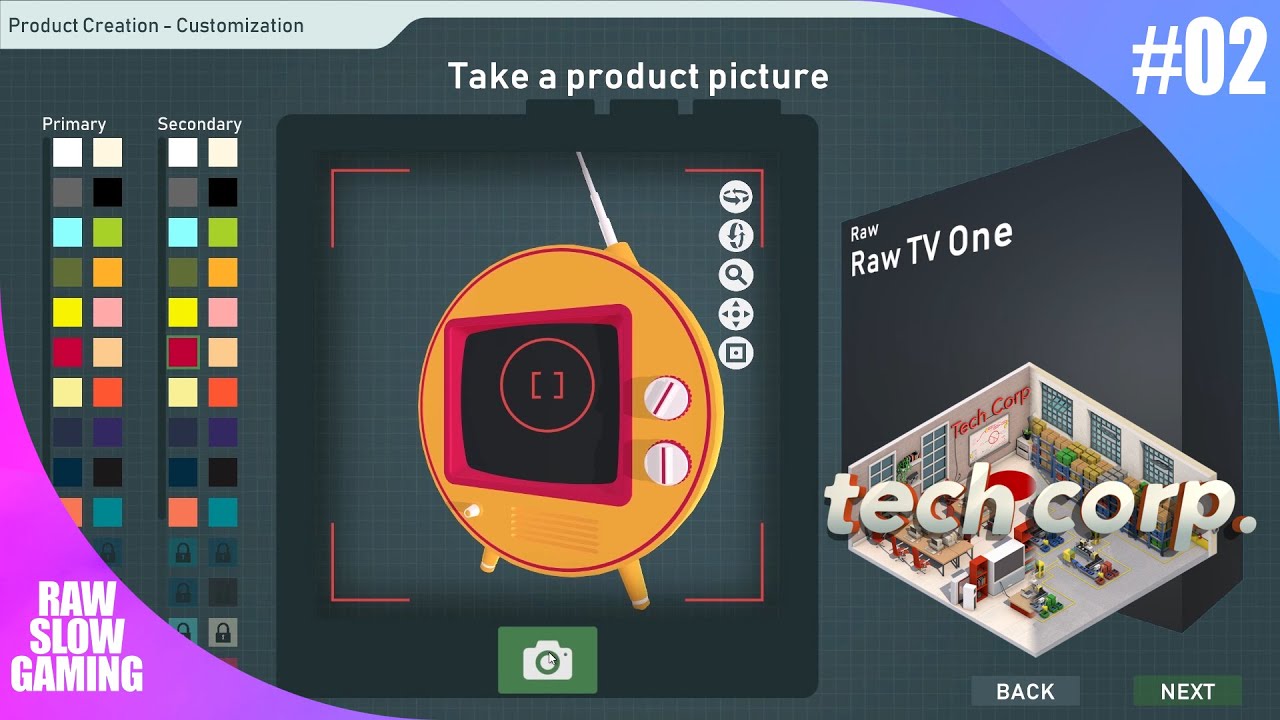Pick pink in the Secondary palette
Image resolution: width=1280 pixels, height=720 pixels.
(223, 312)
